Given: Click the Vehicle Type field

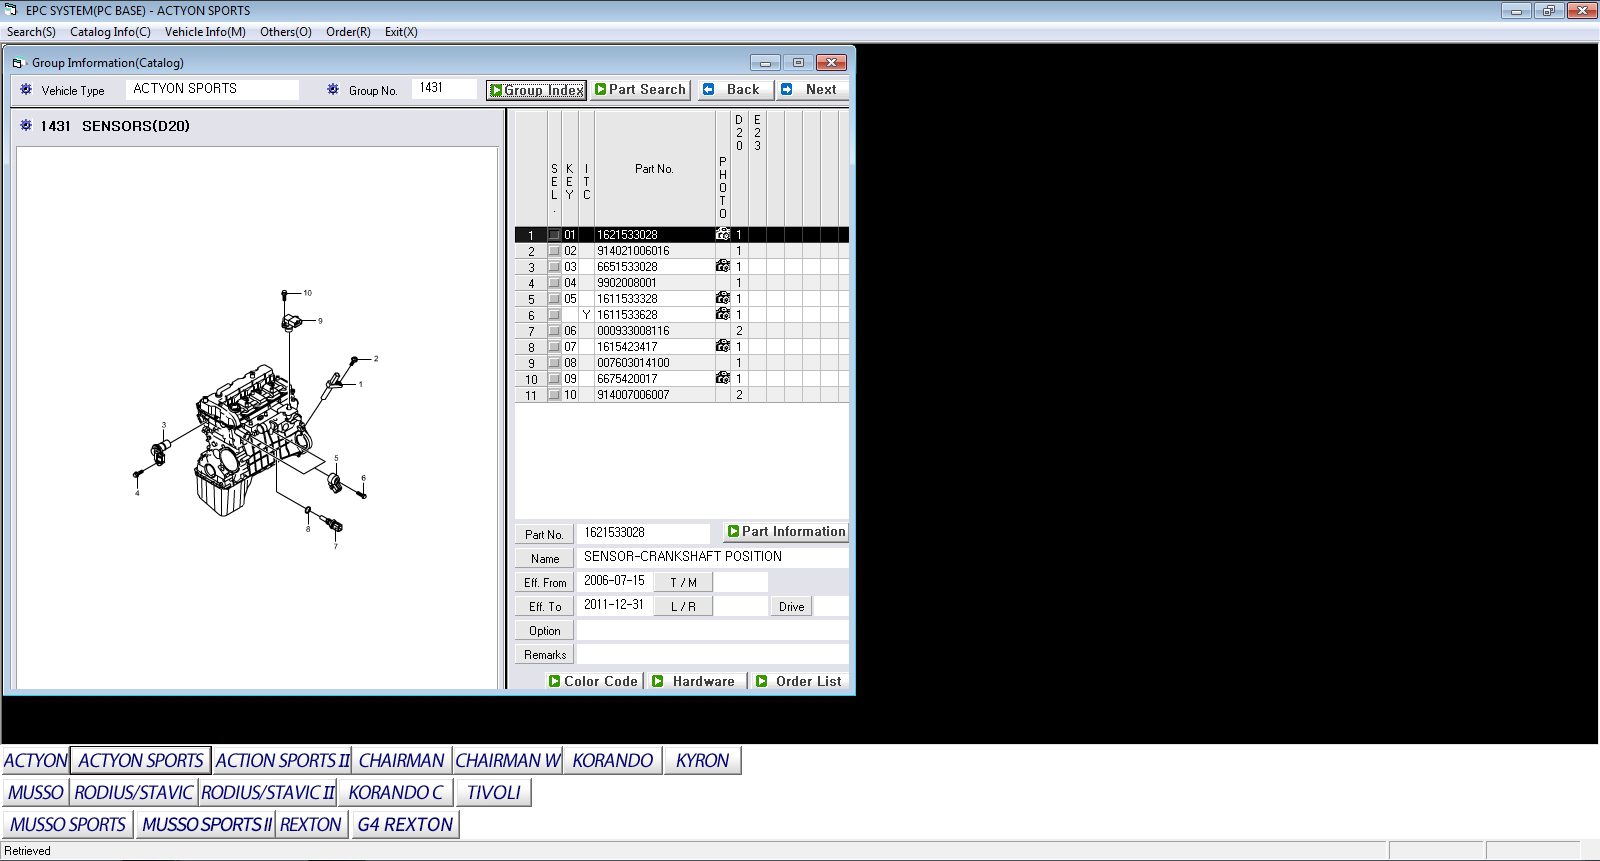Looking at the screenshot, I should pyautogui.click(x=213, y=89).
